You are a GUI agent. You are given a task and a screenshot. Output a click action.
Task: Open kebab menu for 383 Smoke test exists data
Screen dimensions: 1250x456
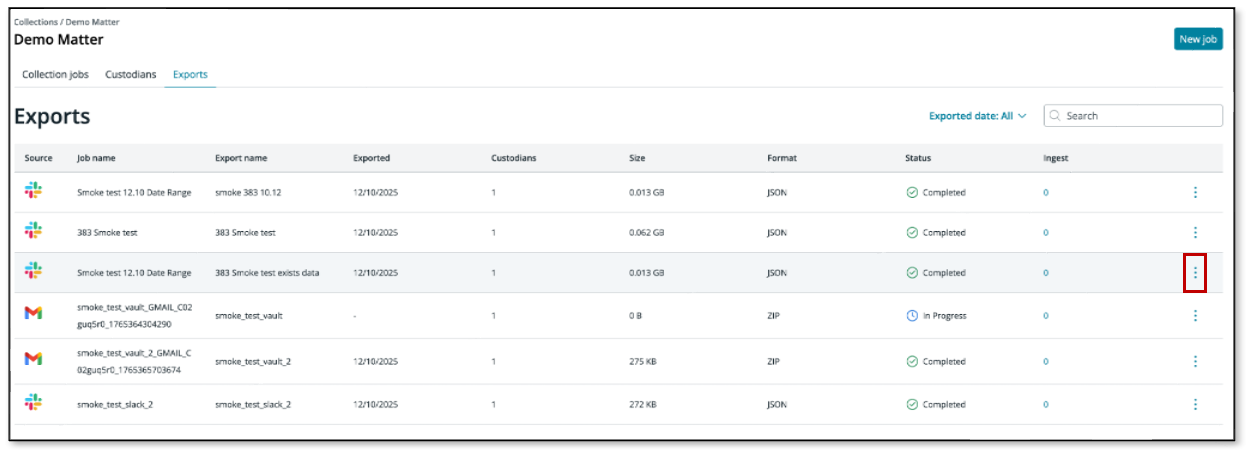pos(1195,272)
